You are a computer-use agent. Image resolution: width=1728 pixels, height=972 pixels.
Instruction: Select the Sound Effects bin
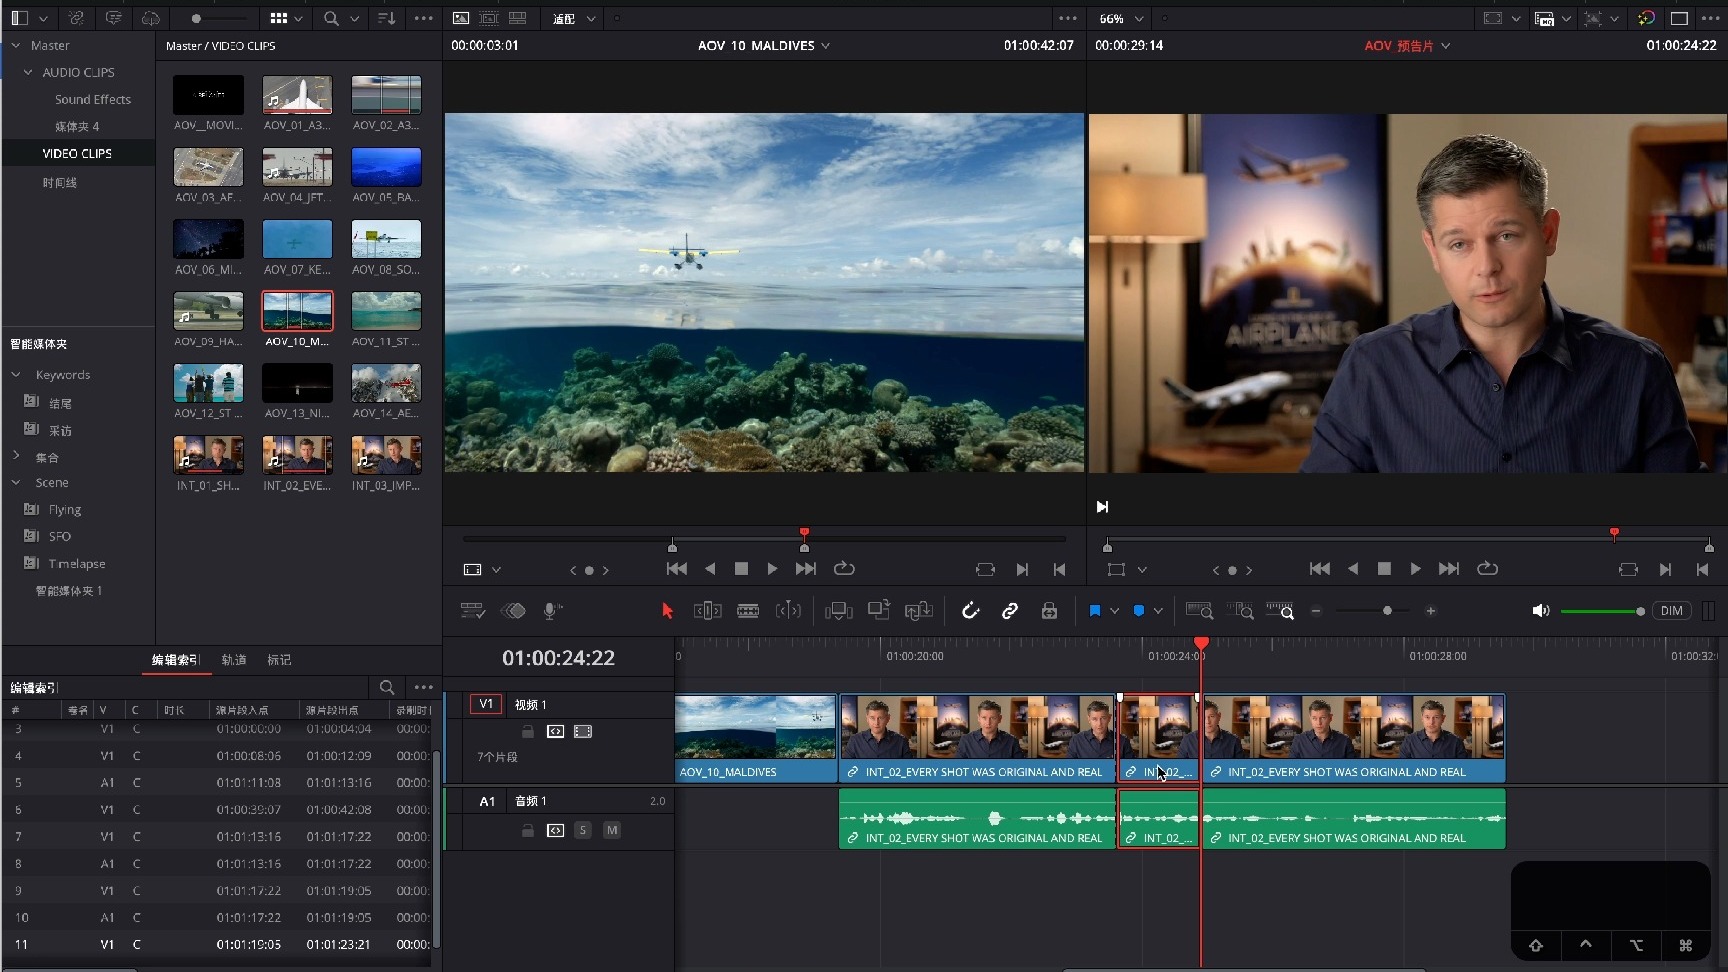pos(92,99)
